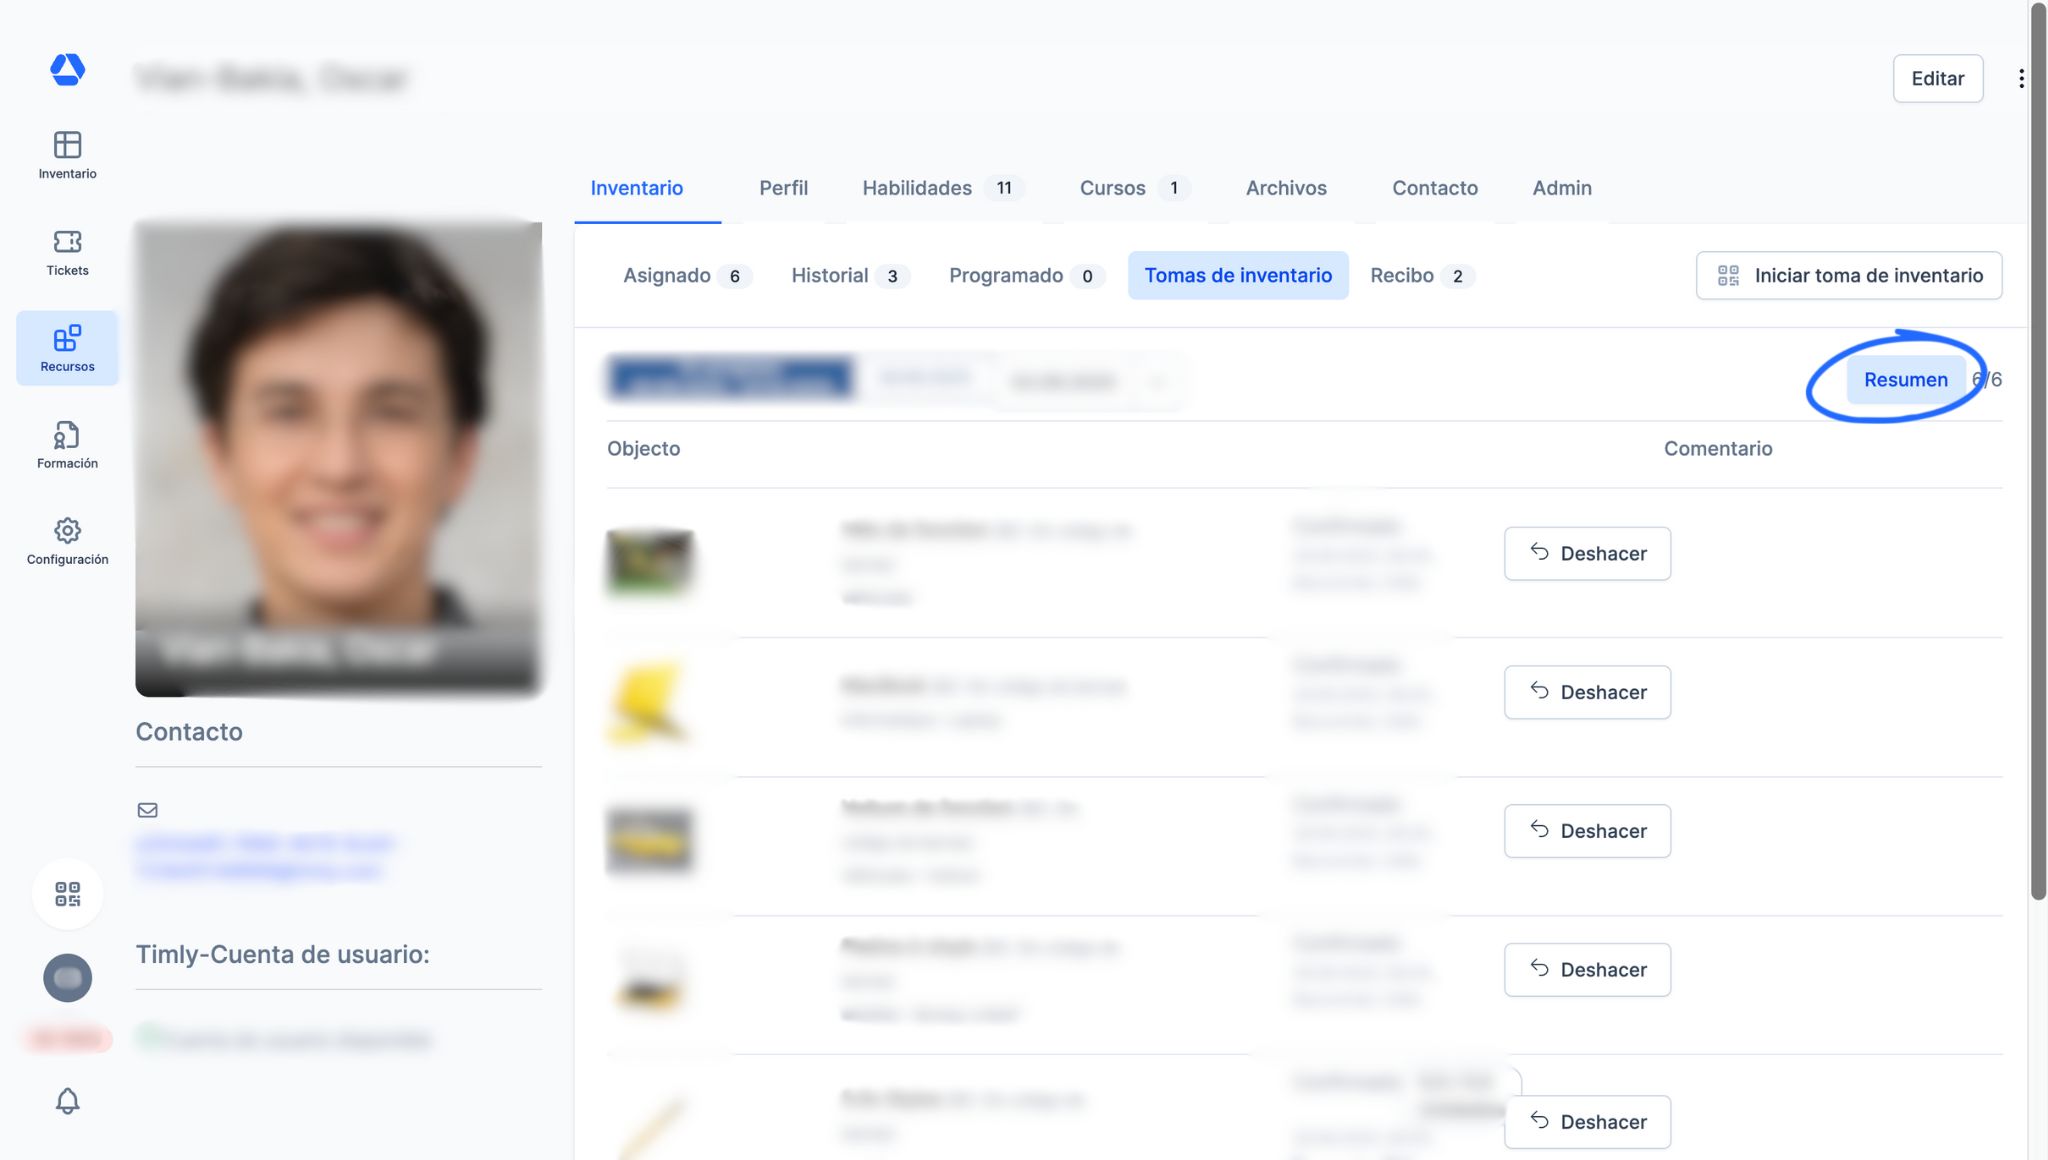
Task: Click the vertical page scrollbar
Action: (x=2037, y=450)
